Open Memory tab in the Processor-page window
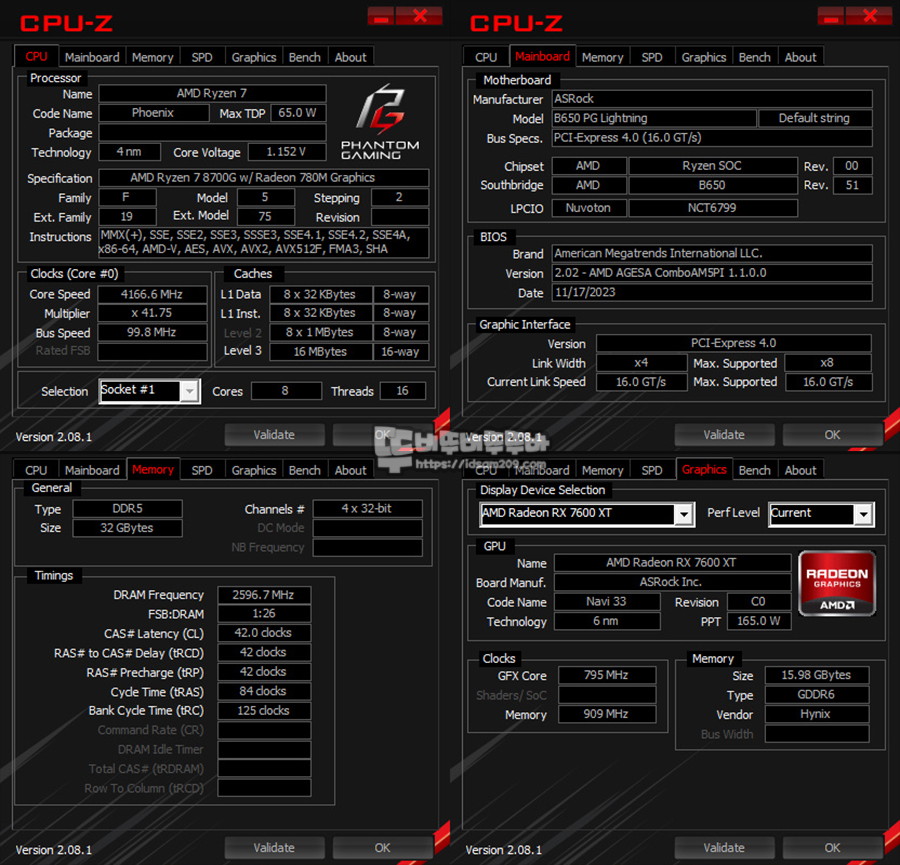Image resolution: width=900 pixels, height=865 pixels. [x=152, y=57]
